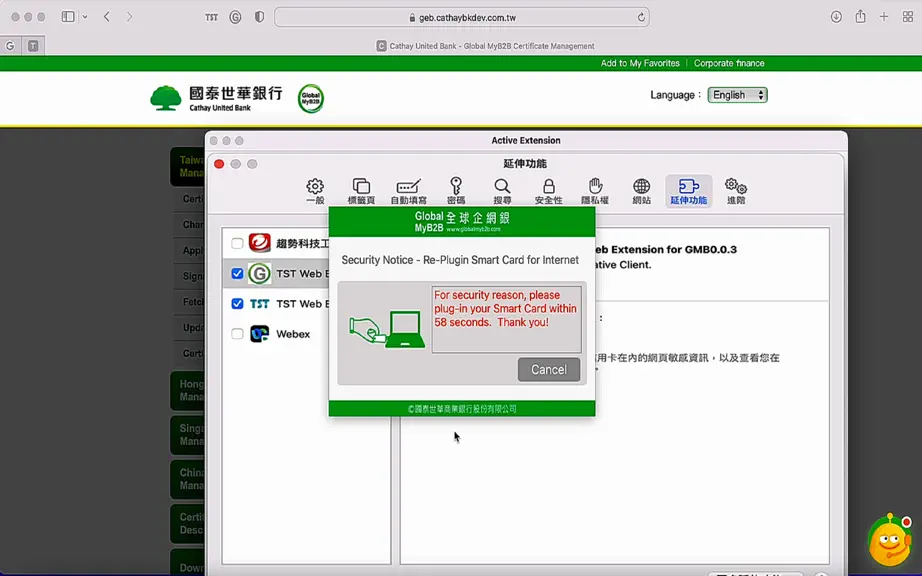Open a new tab with plus icon
922x576 pixels.
[884, 17]
